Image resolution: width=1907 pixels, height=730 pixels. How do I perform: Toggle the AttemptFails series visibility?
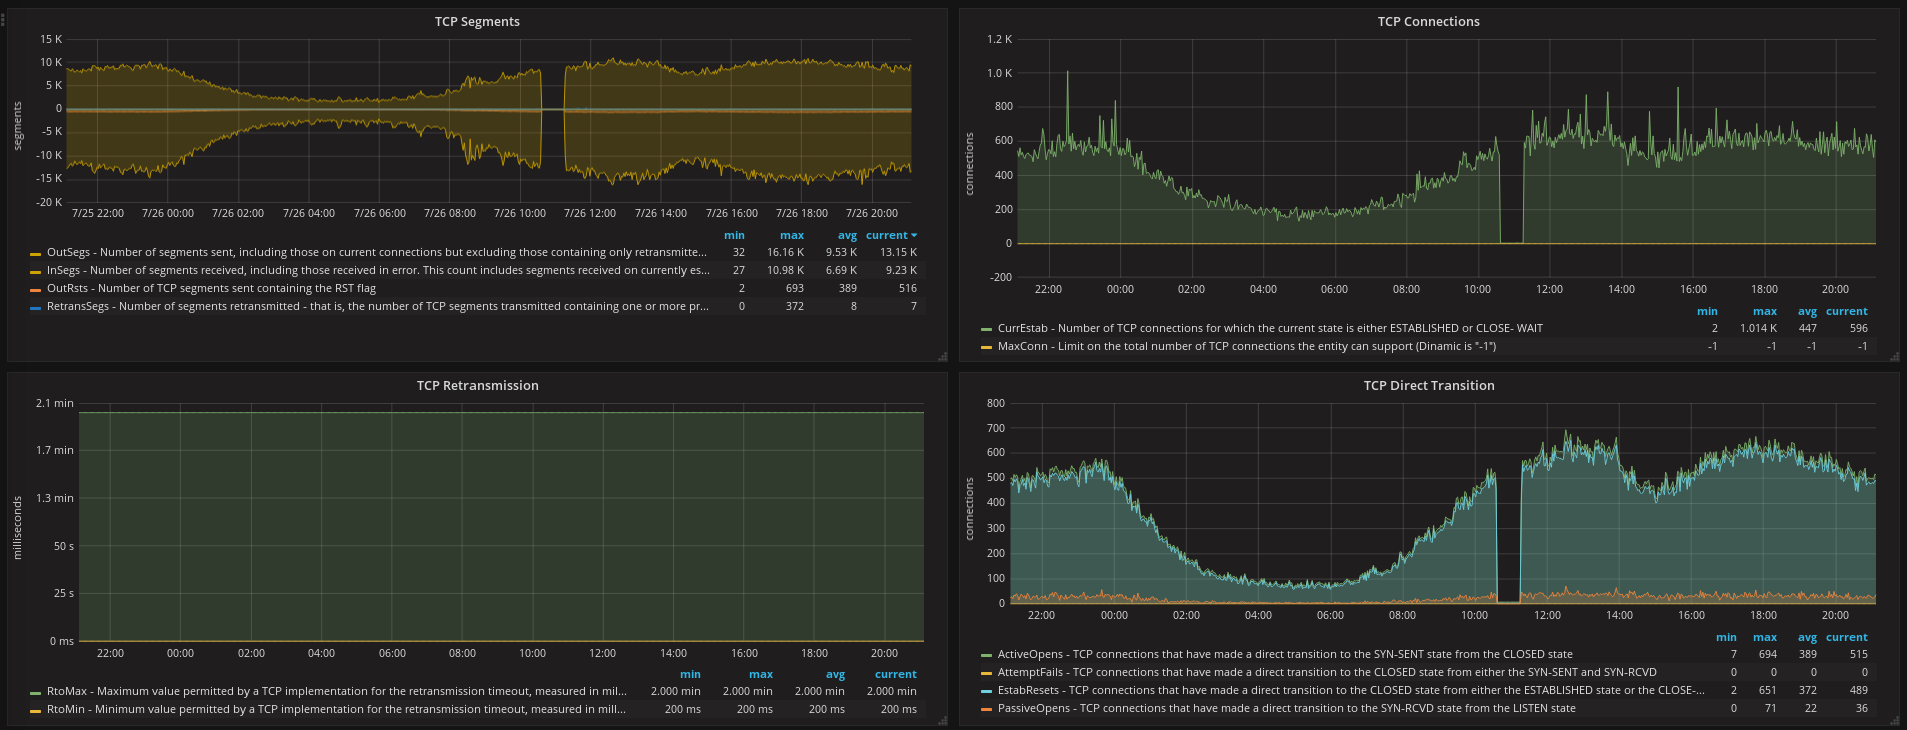(1327, 672)
